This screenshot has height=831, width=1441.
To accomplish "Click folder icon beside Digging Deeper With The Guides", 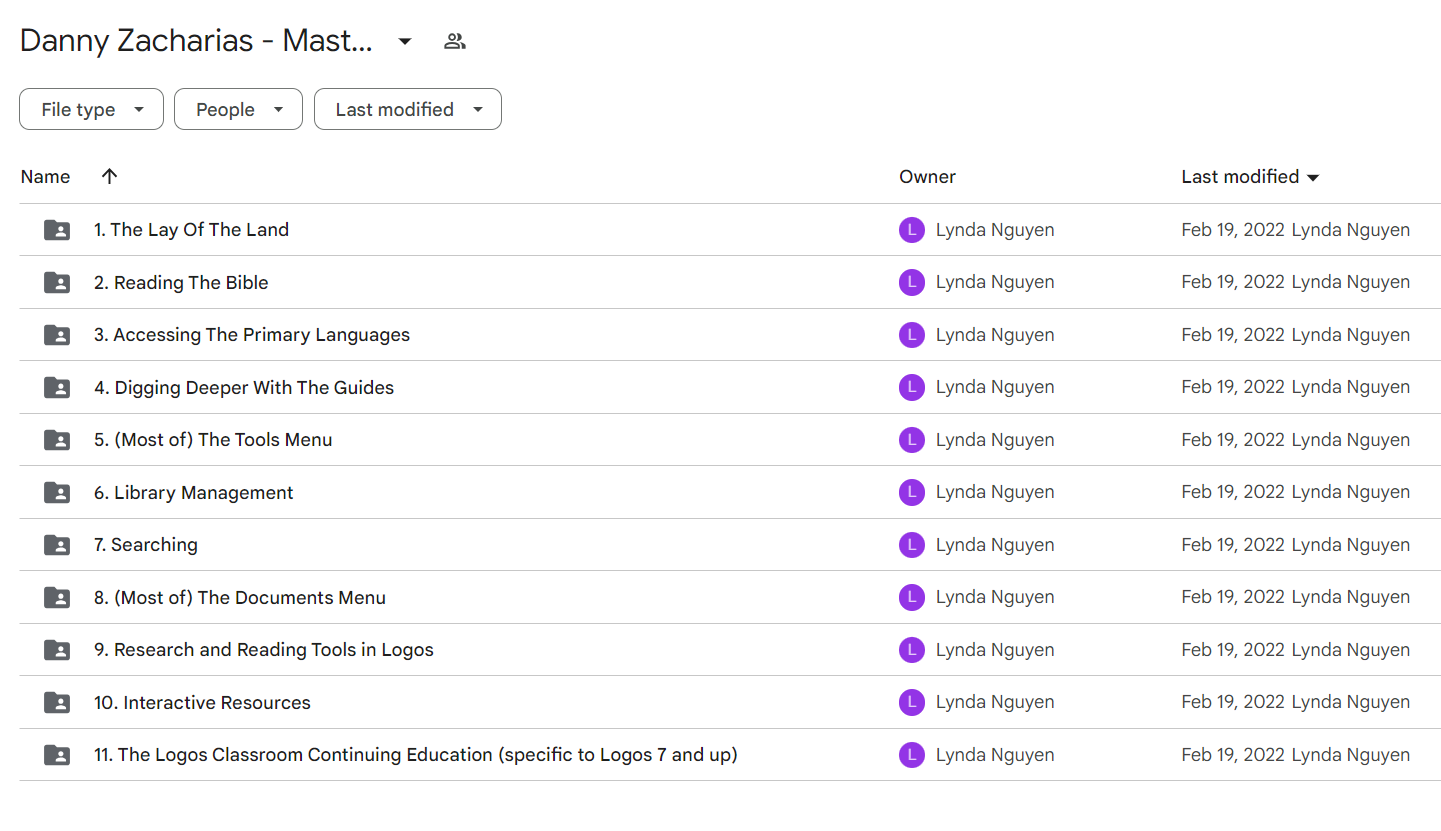I will pyautogui.click(x=57, y=388).
